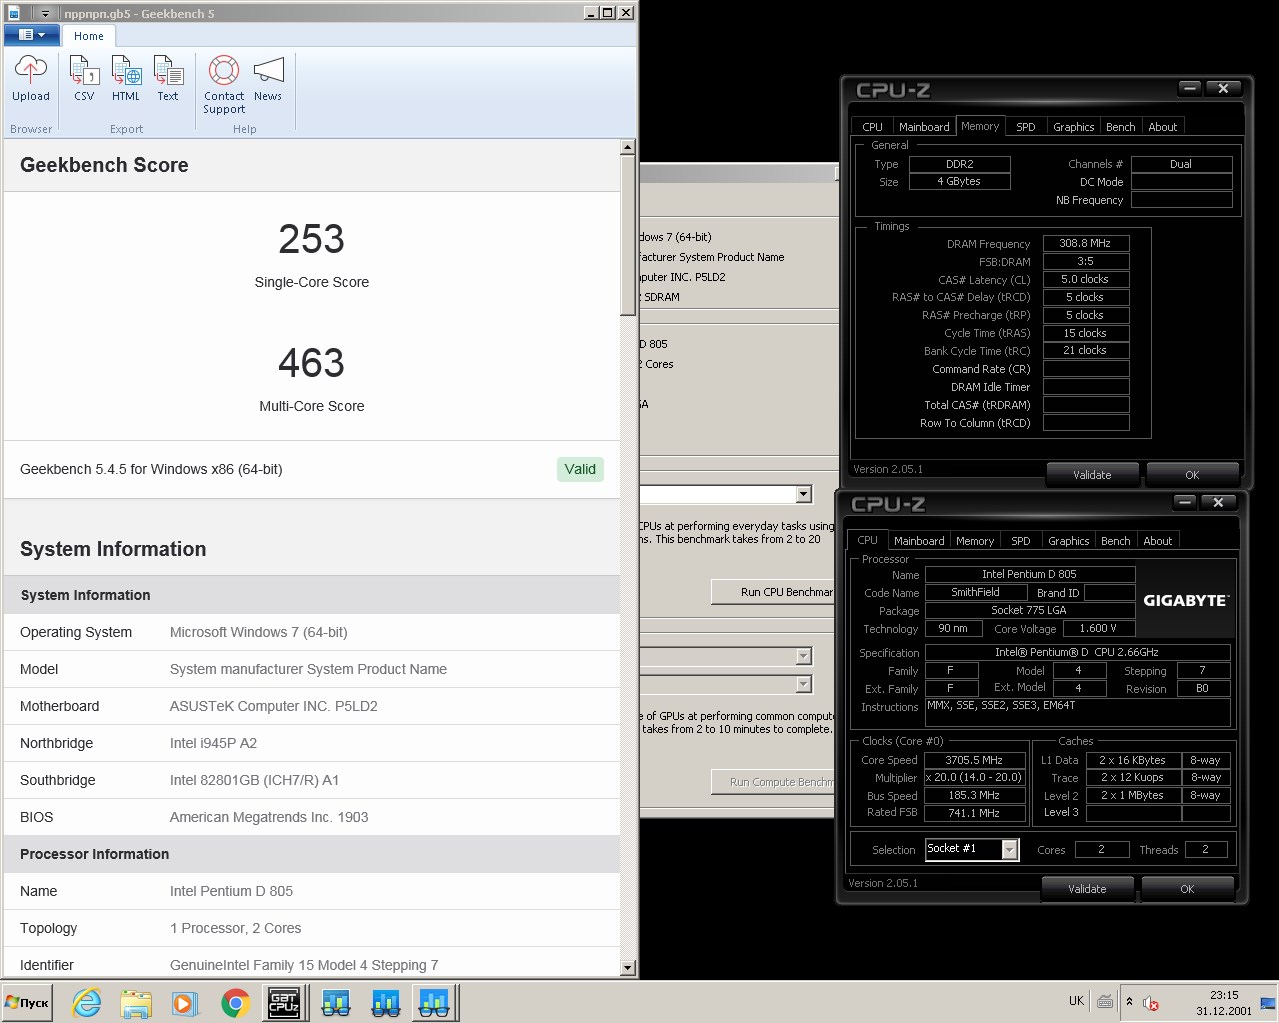
Task: Click the 253 Single-Core Score value
Action: tap(311, 239)
